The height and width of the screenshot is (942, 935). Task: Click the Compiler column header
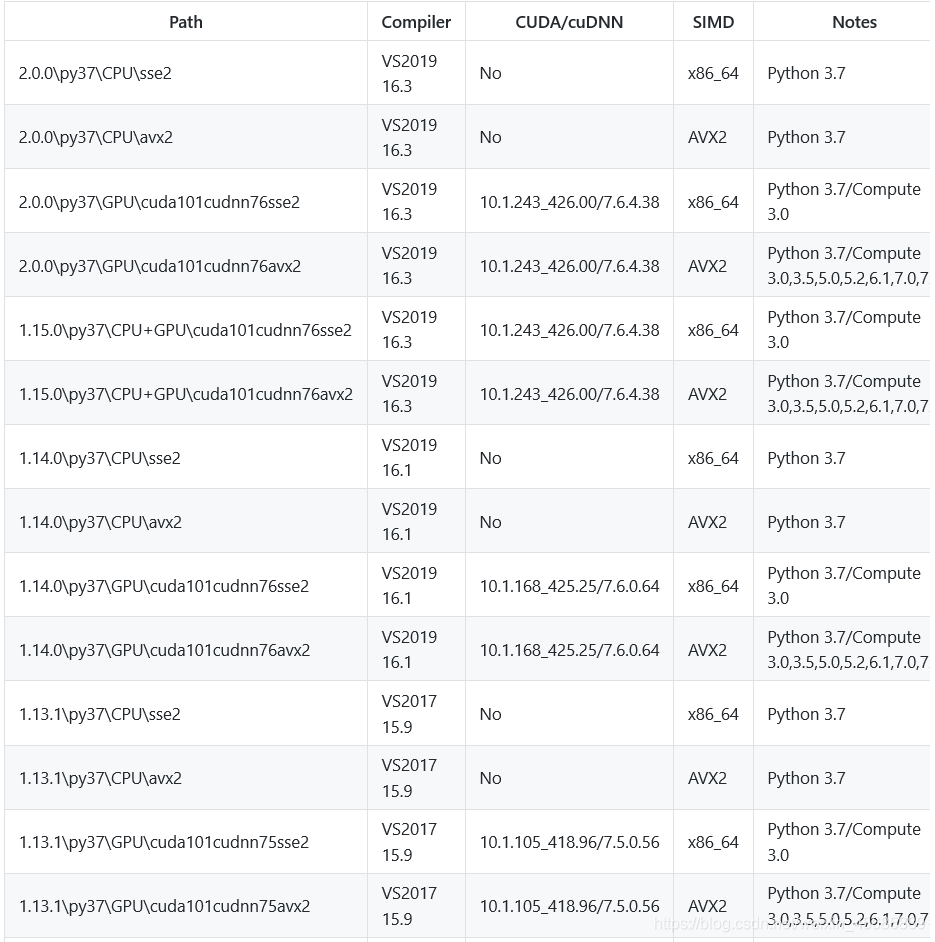416,22
